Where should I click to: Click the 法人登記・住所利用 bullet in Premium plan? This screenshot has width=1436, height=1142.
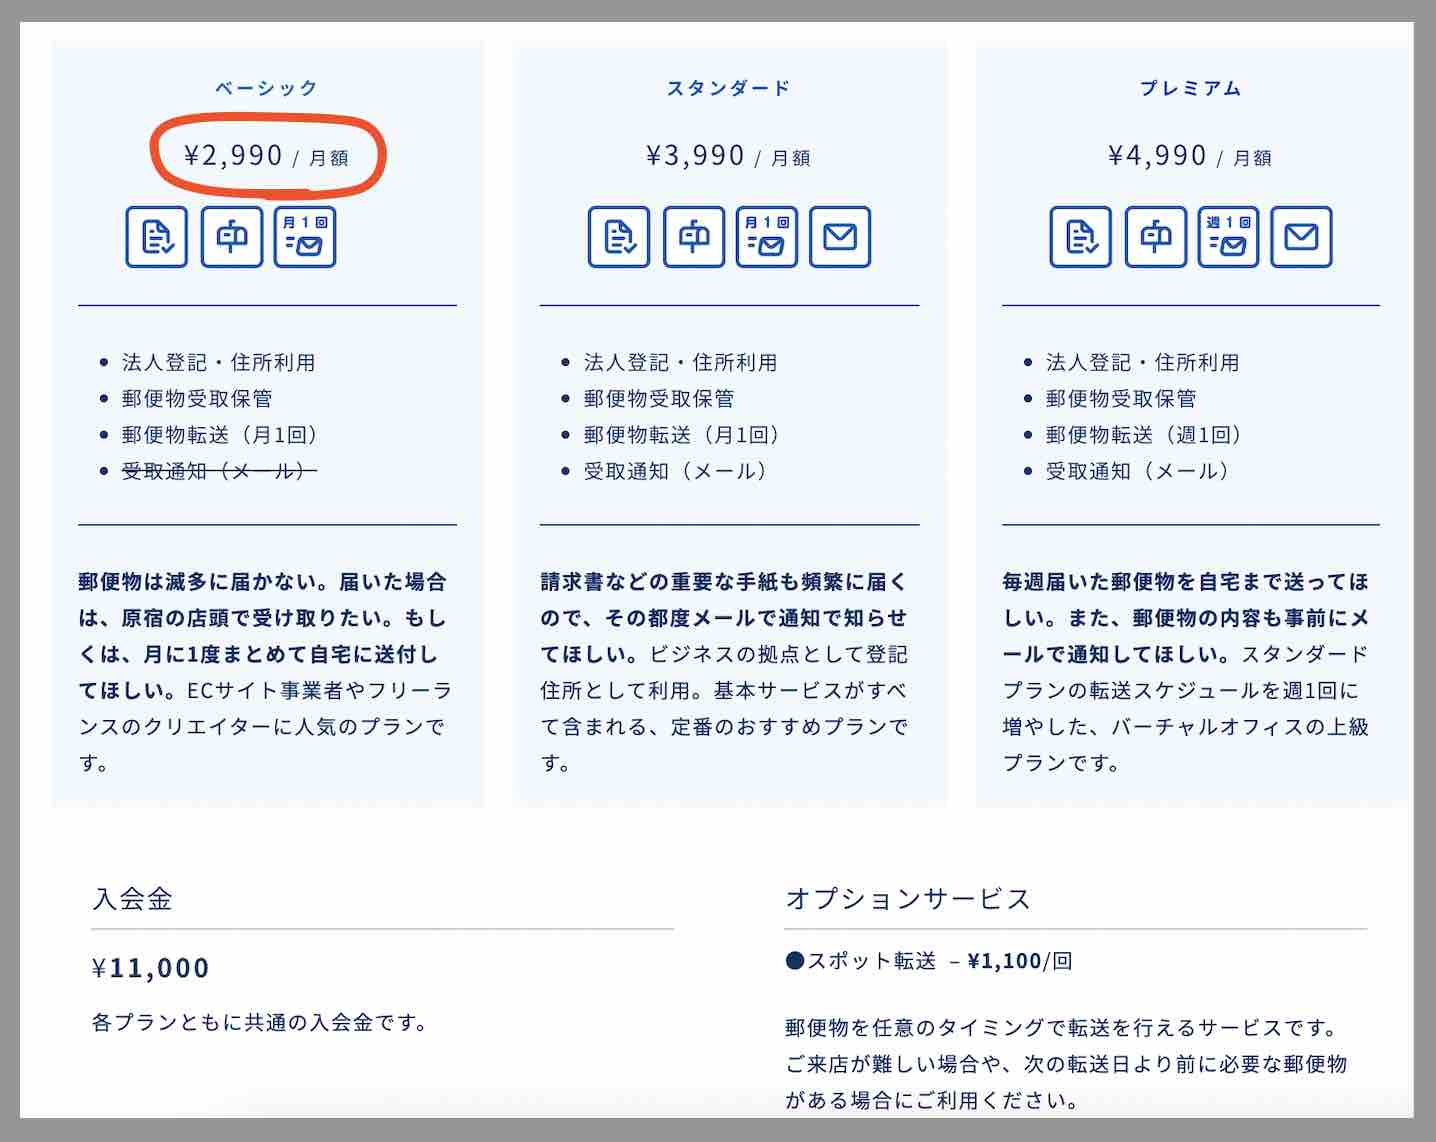point(1141,362)
